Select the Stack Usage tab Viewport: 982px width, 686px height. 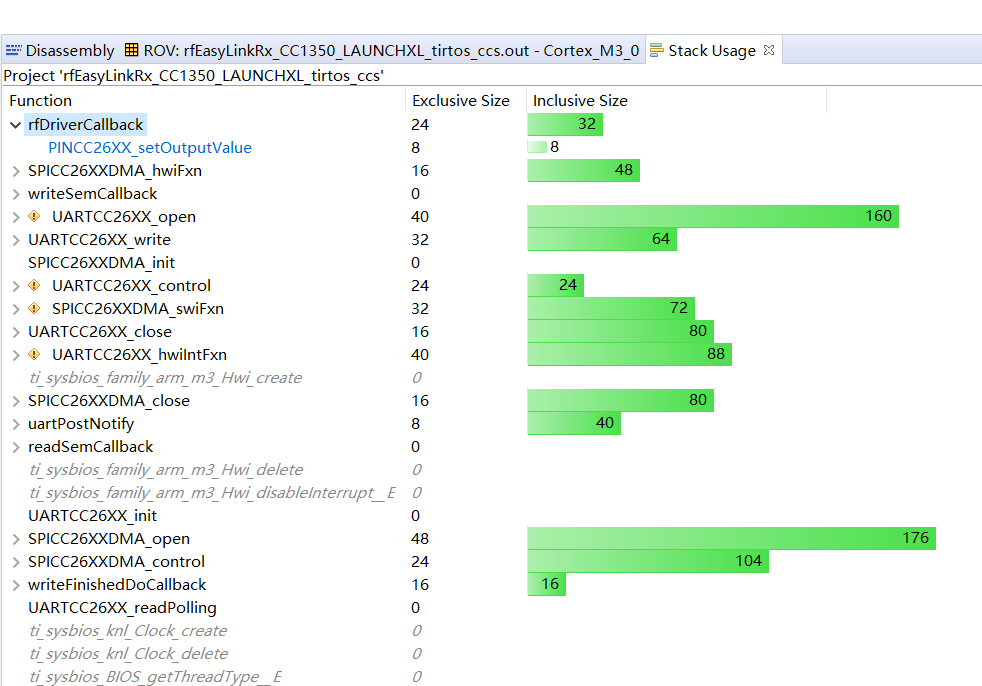[x=711, y=50]
